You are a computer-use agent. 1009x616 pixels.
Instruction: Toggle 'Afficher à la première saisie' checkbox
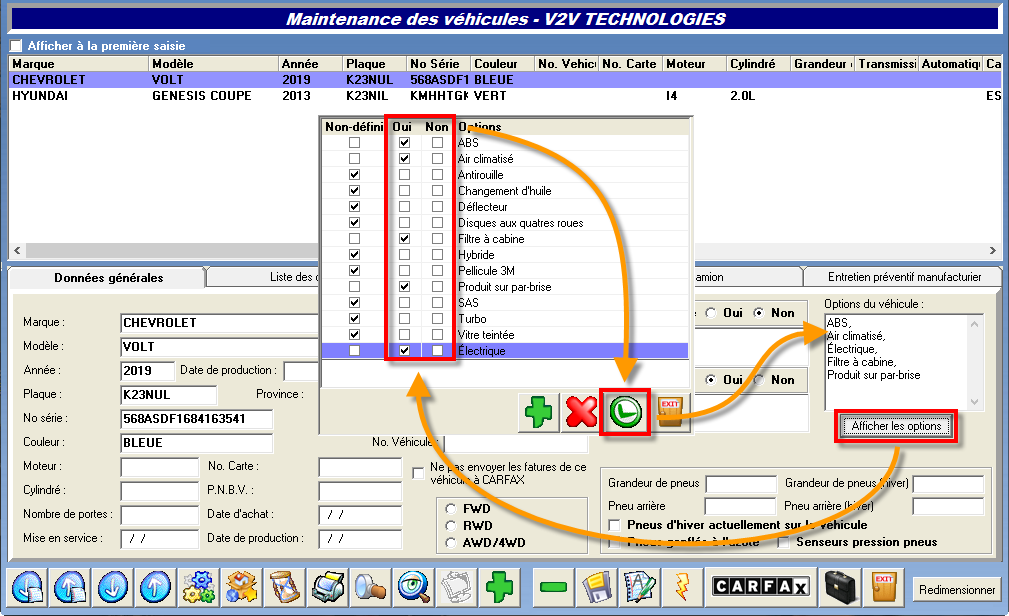[x=17, y=46]
